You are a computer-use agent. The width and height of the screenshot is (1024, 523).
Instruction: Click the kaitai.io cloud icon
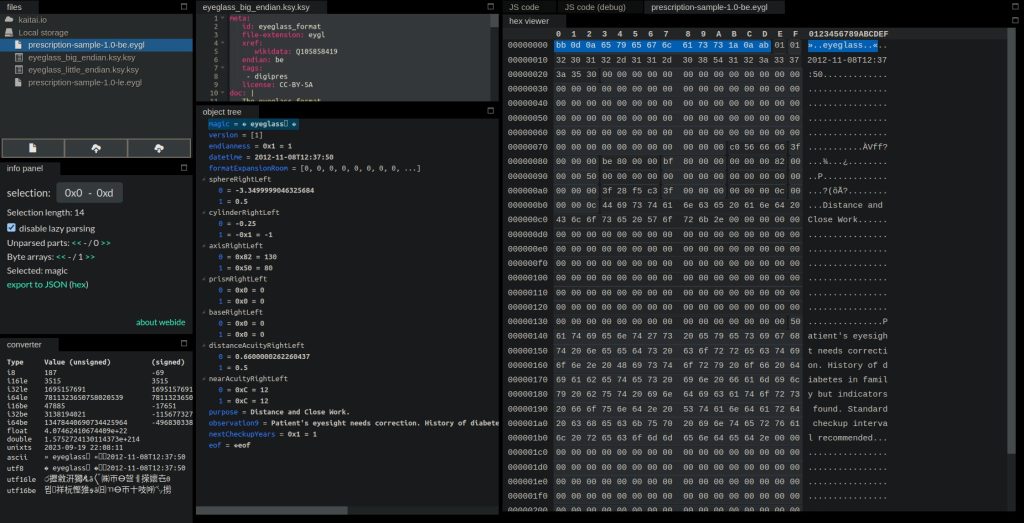pos(9,20)
